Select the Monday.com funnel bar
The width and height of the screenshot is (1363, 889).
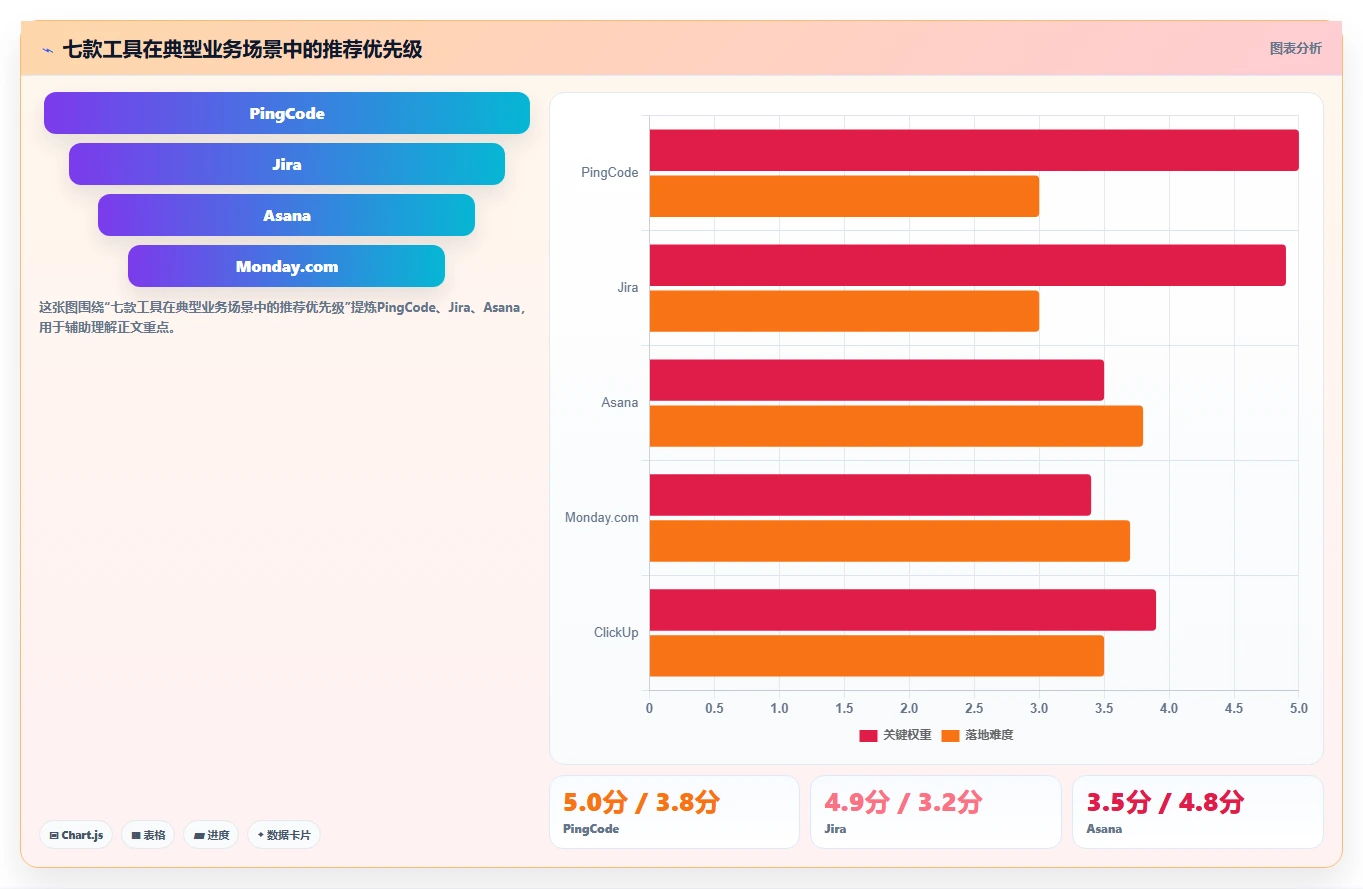click(287, 266)
